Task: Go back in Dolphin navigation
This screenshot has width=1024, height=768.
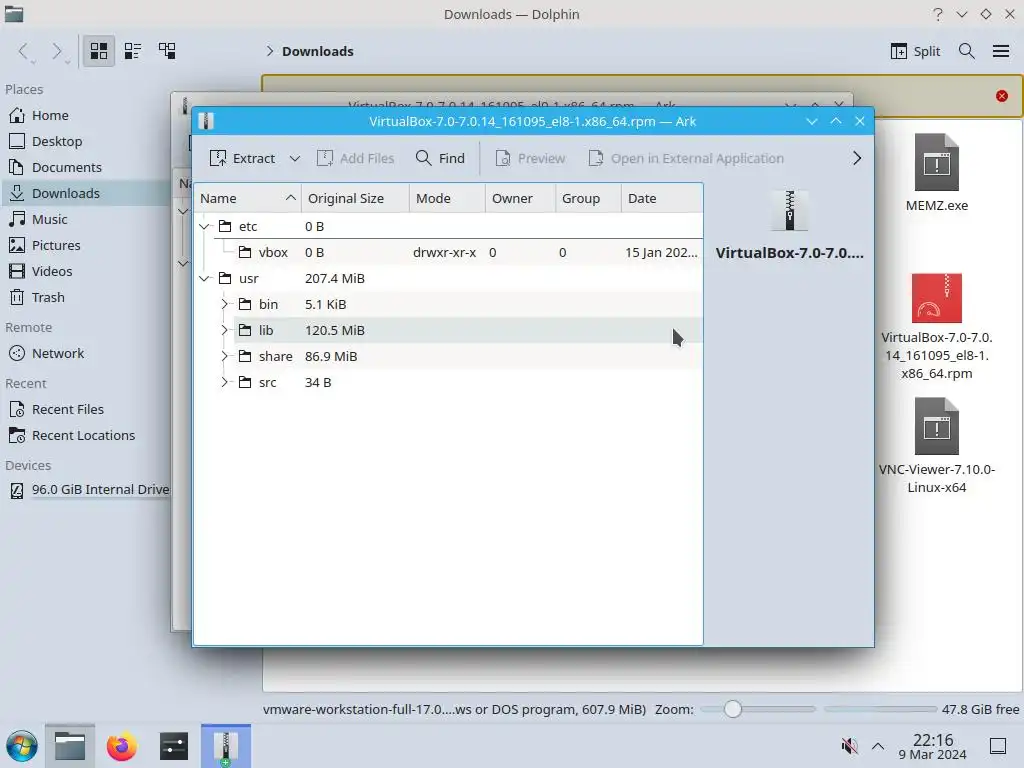Action: [24, 51]
